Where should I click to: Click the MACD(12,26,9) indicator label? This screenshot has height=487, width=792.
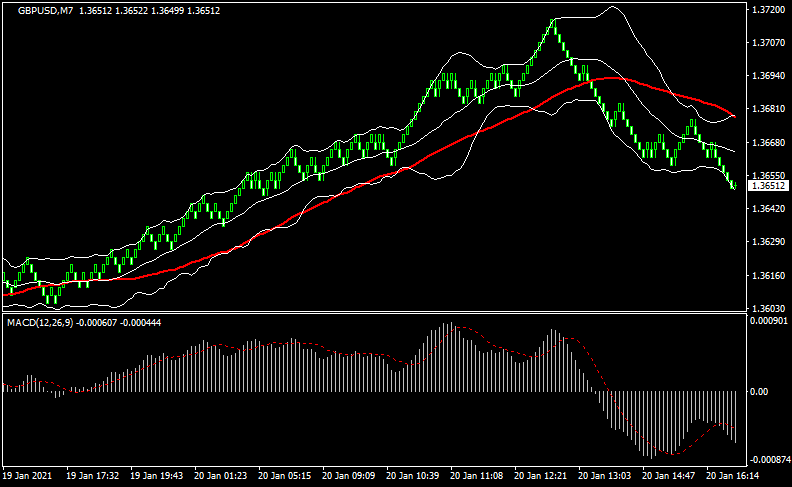(40, 322)
